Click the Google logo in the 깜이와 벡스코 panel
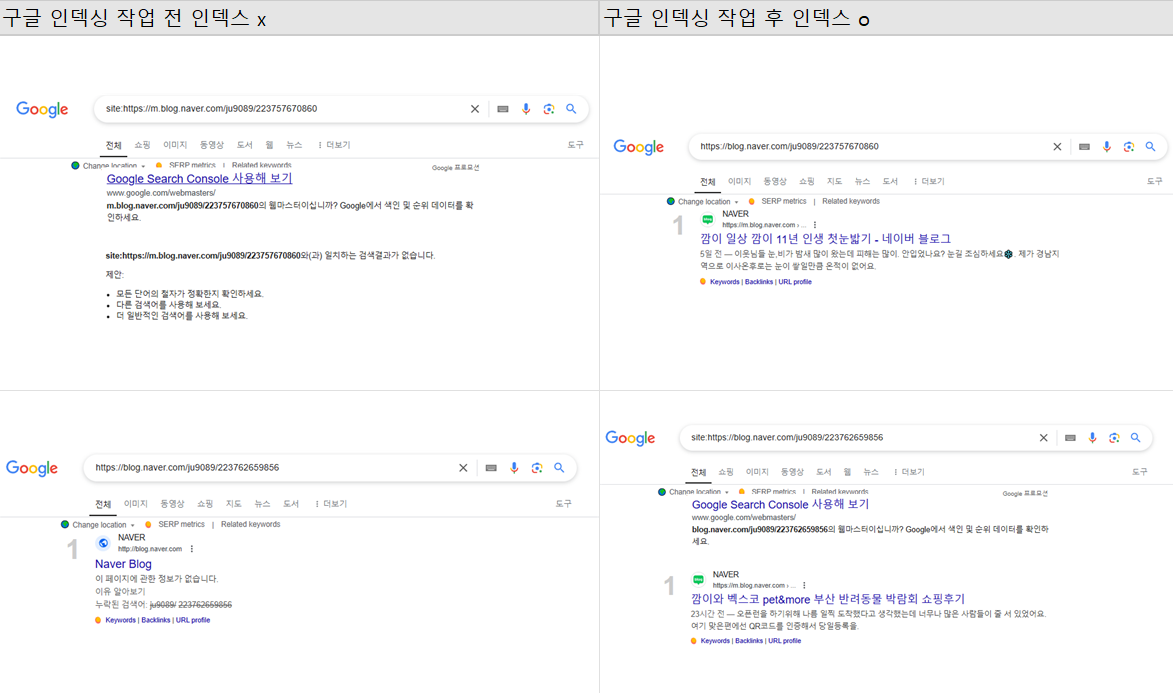The height and width of the screenshot is (693, 1173). point(630,438)
